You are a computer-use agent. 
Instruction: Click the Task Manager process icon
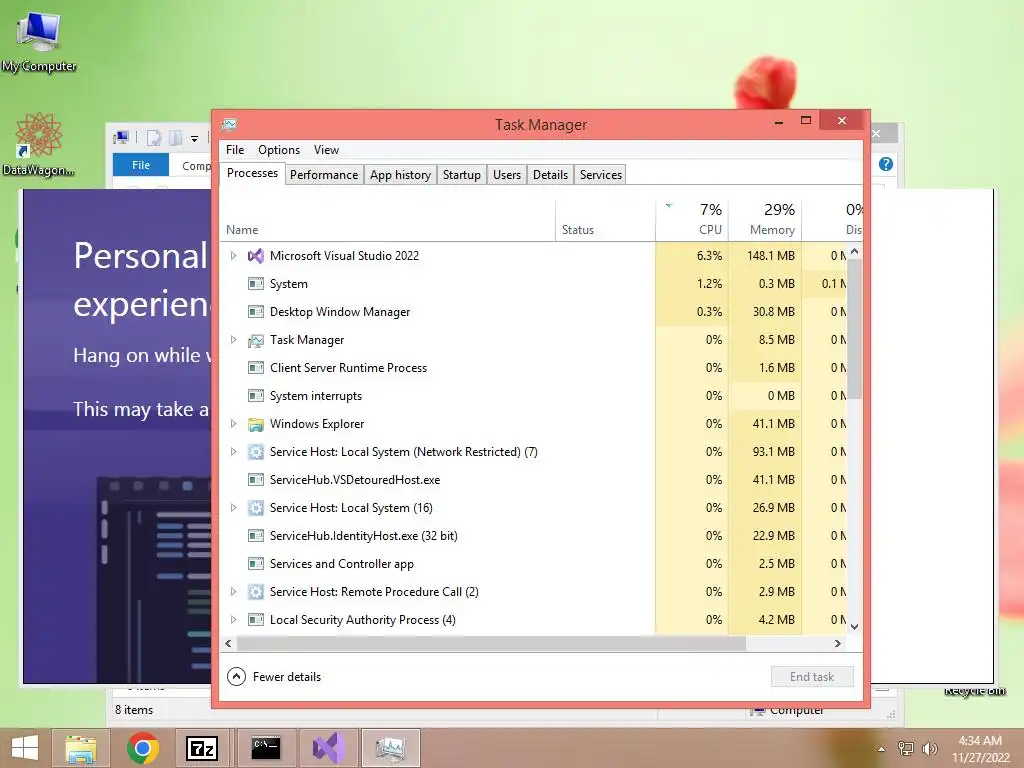[x=256, y=340]
